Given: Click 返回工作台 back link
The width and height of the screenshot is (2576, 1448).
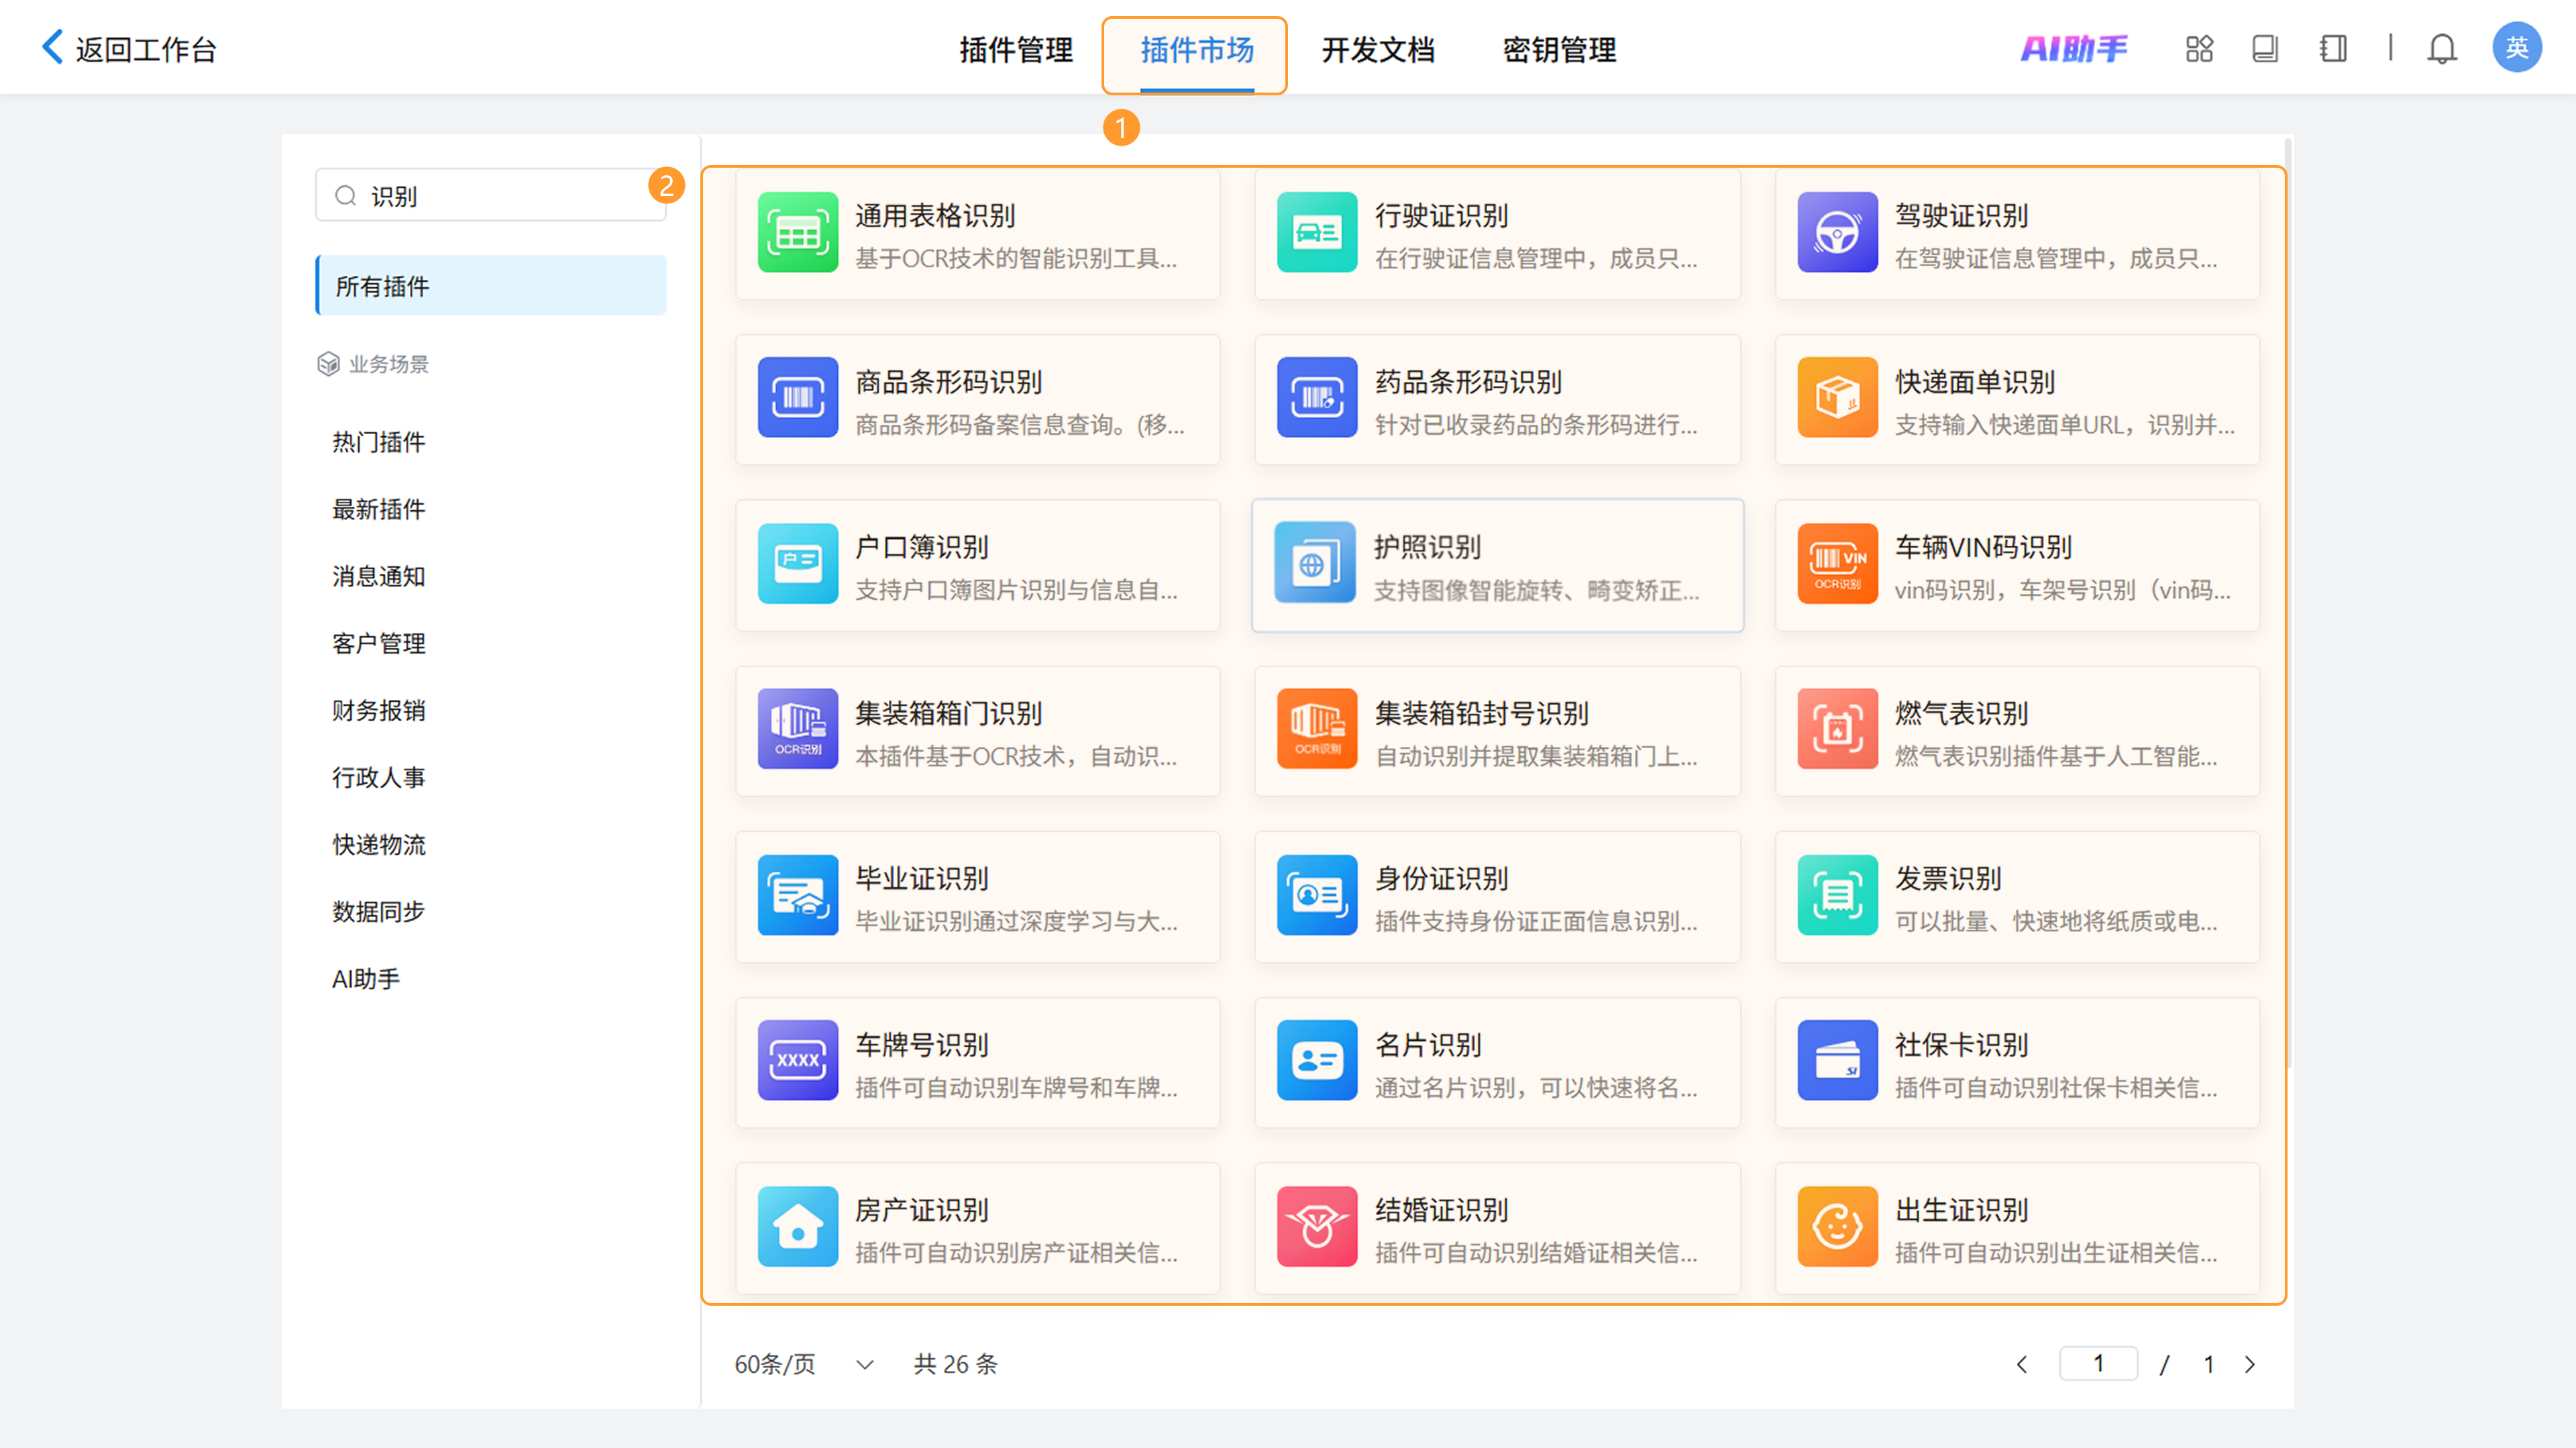Looking at the screenshot, I should (x=130, y=49).
